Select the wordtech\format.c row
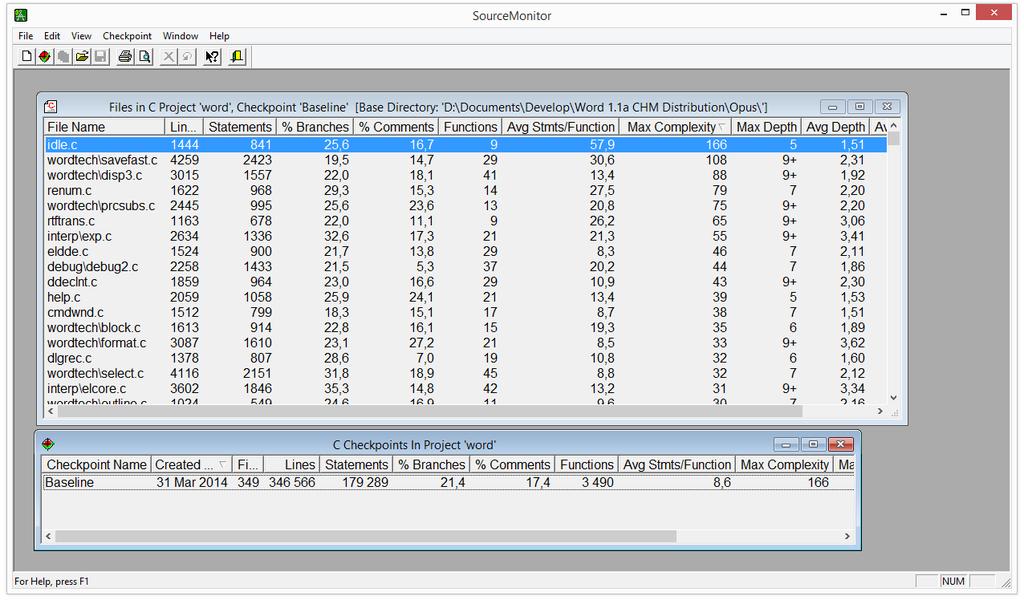The width and height of the screenshot is (1024, 600). (x=466, y=343)
